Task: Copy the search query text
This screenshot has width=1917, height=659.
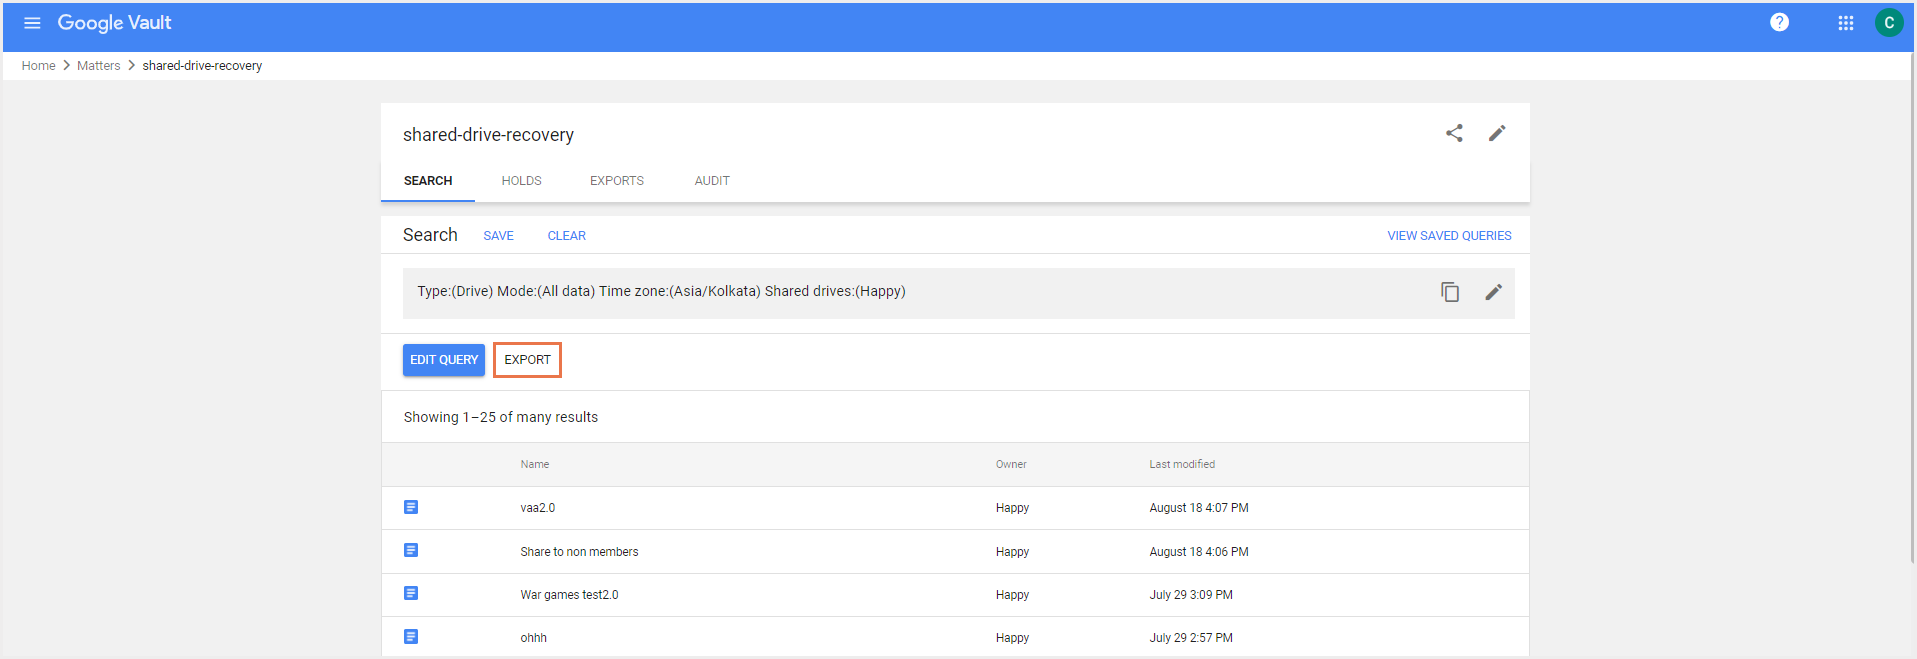Action: (x=1450, y=292)
